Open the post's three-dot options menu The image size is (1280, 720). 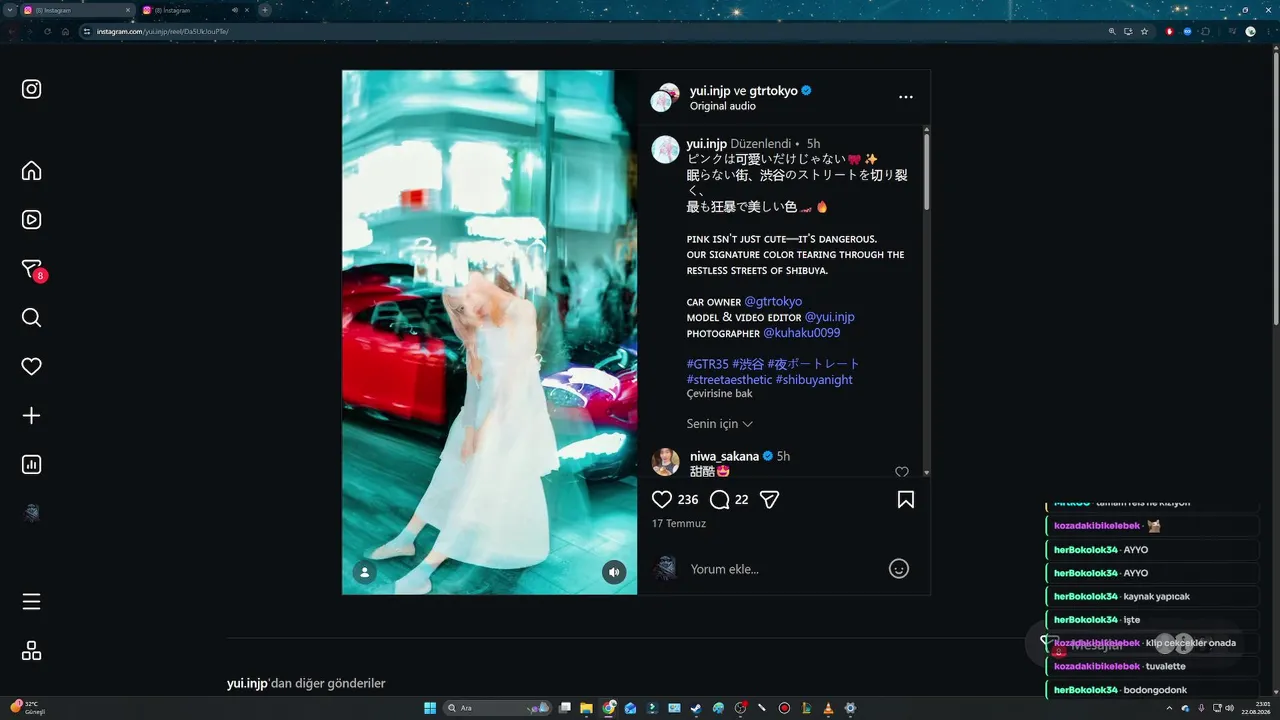point(906,97)
